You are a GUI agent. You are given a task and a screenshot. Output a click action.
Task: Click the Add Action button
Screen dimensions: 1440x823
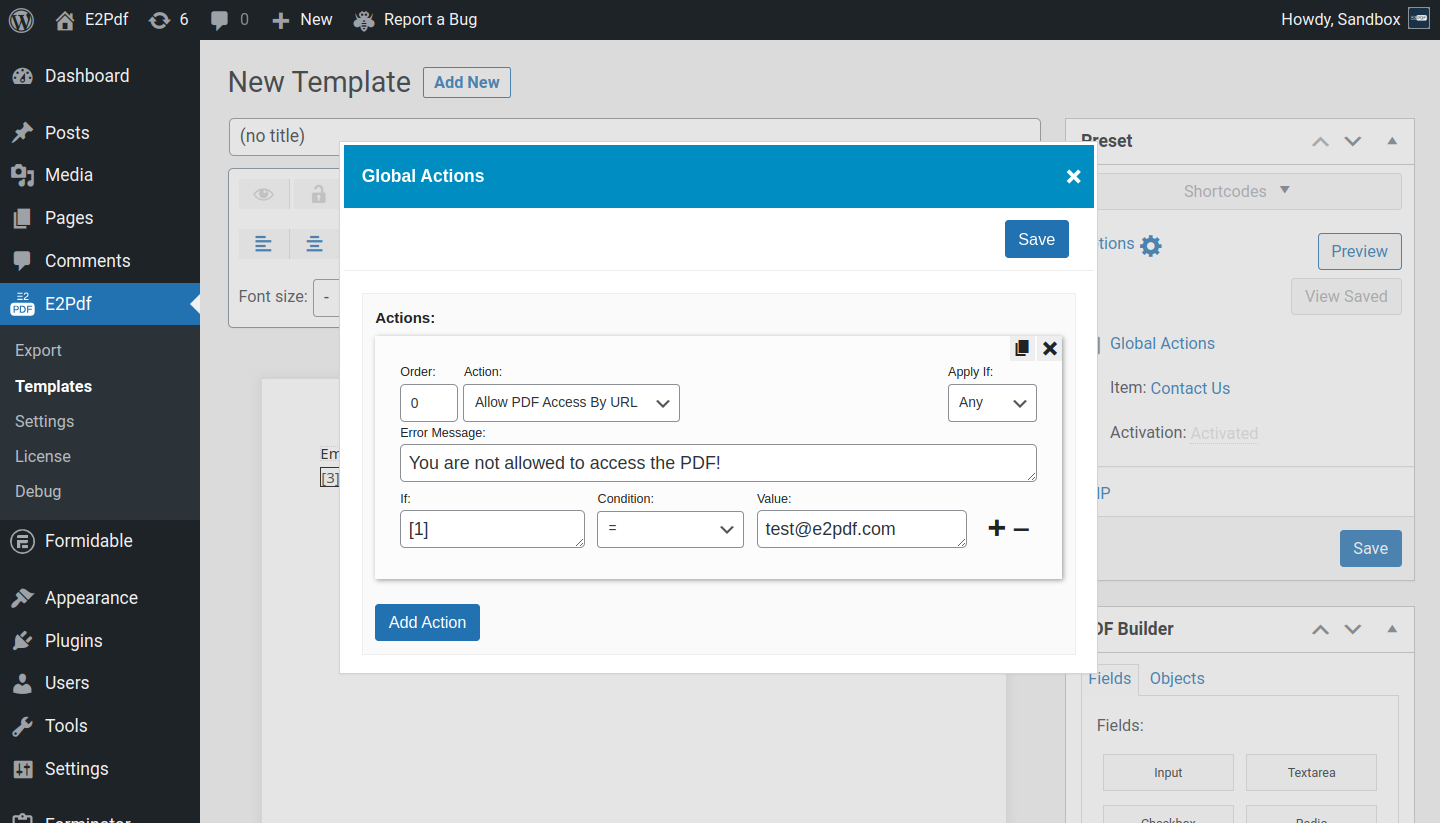pyautogui.click(x=427, y=622)
